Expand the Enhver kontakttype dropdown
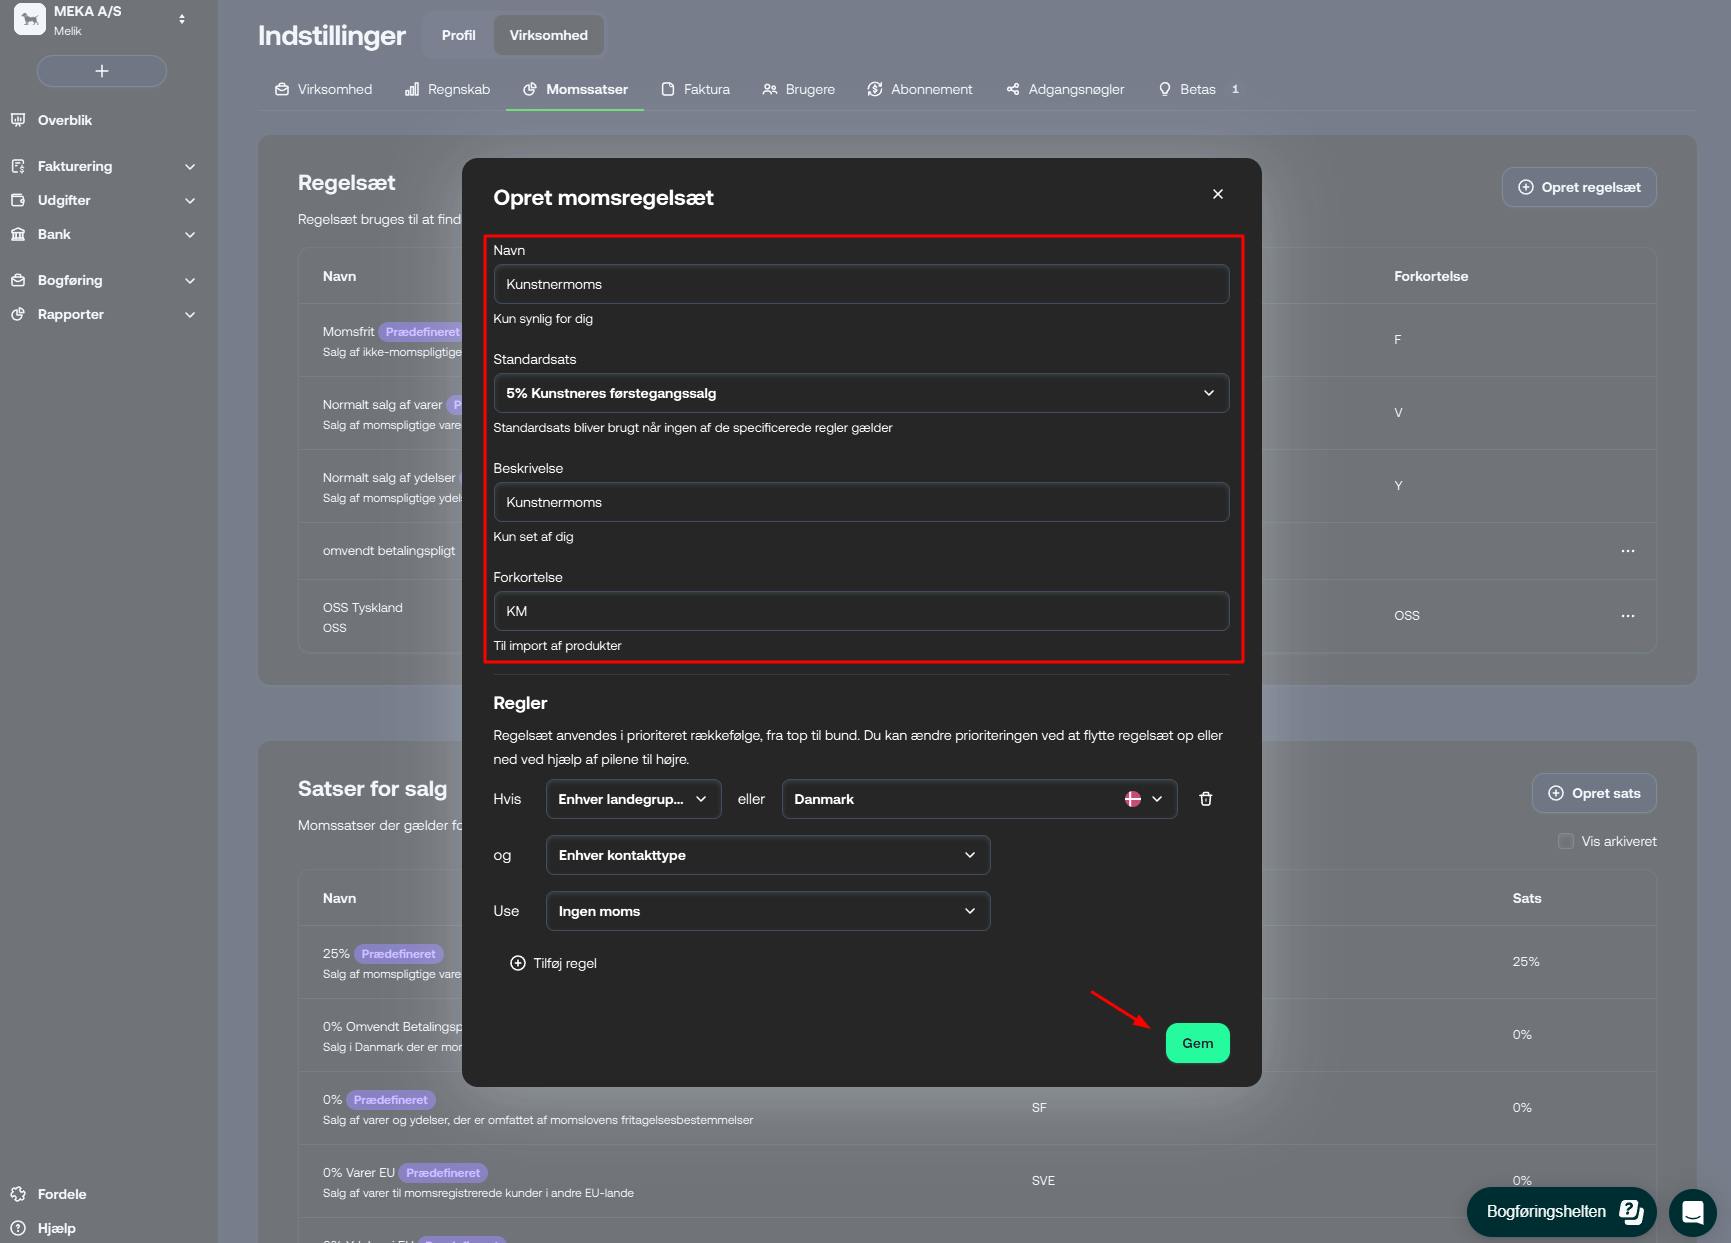Image resolution: width=1731 pixels, height=1243 pixels. [767, 855]
